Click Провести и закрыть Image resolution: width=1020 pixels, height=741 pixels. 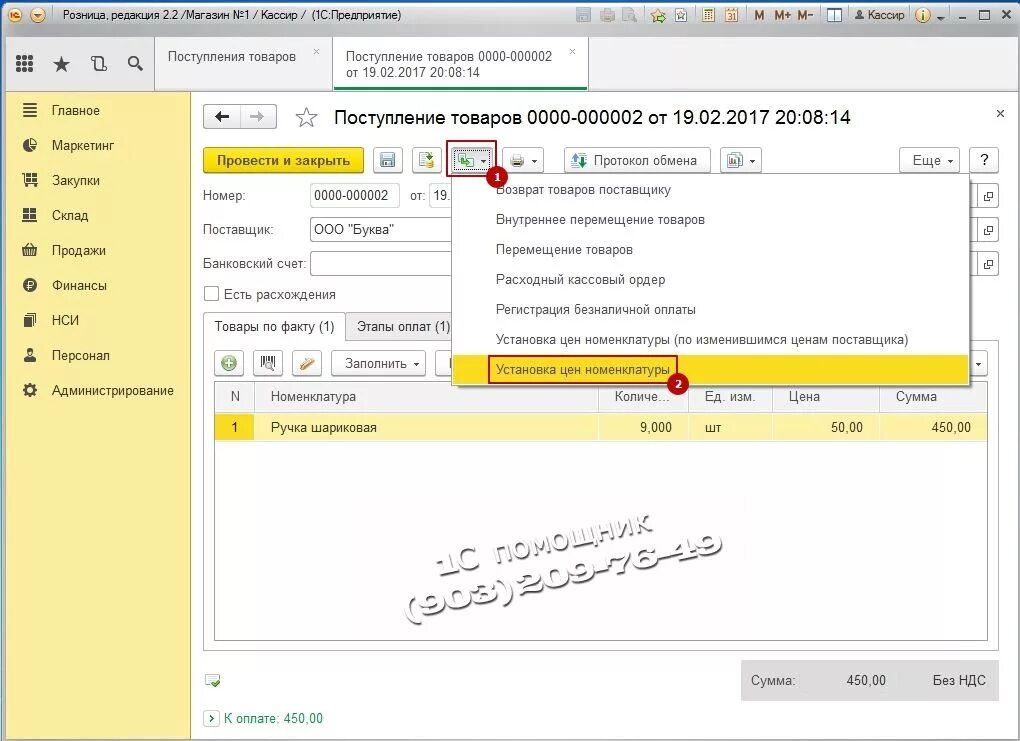click(283, 160)
